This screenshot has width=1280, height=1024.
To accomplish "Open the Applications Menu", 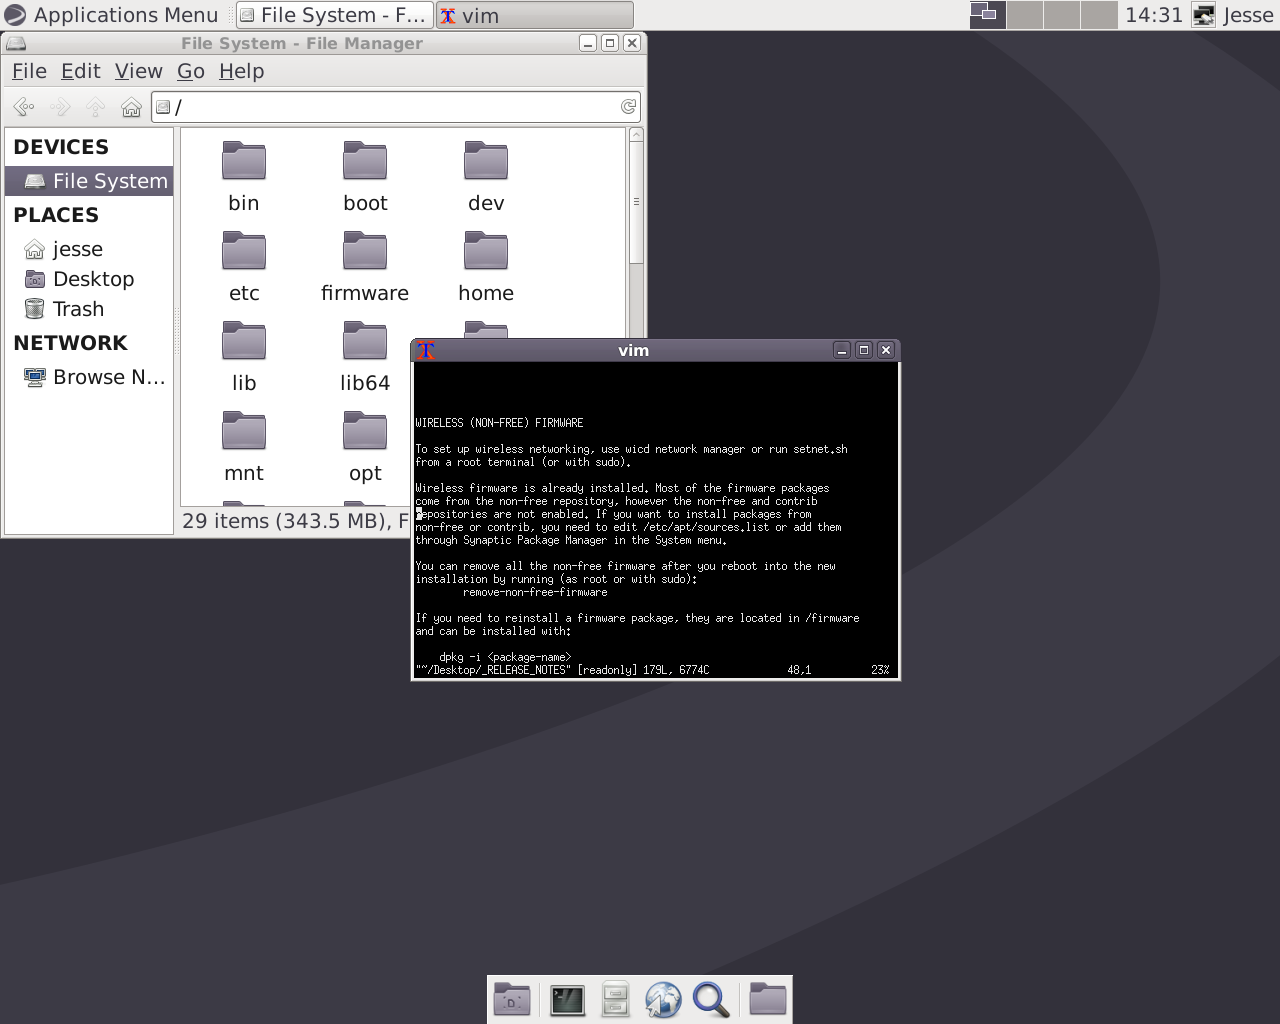I will (112, 15).
